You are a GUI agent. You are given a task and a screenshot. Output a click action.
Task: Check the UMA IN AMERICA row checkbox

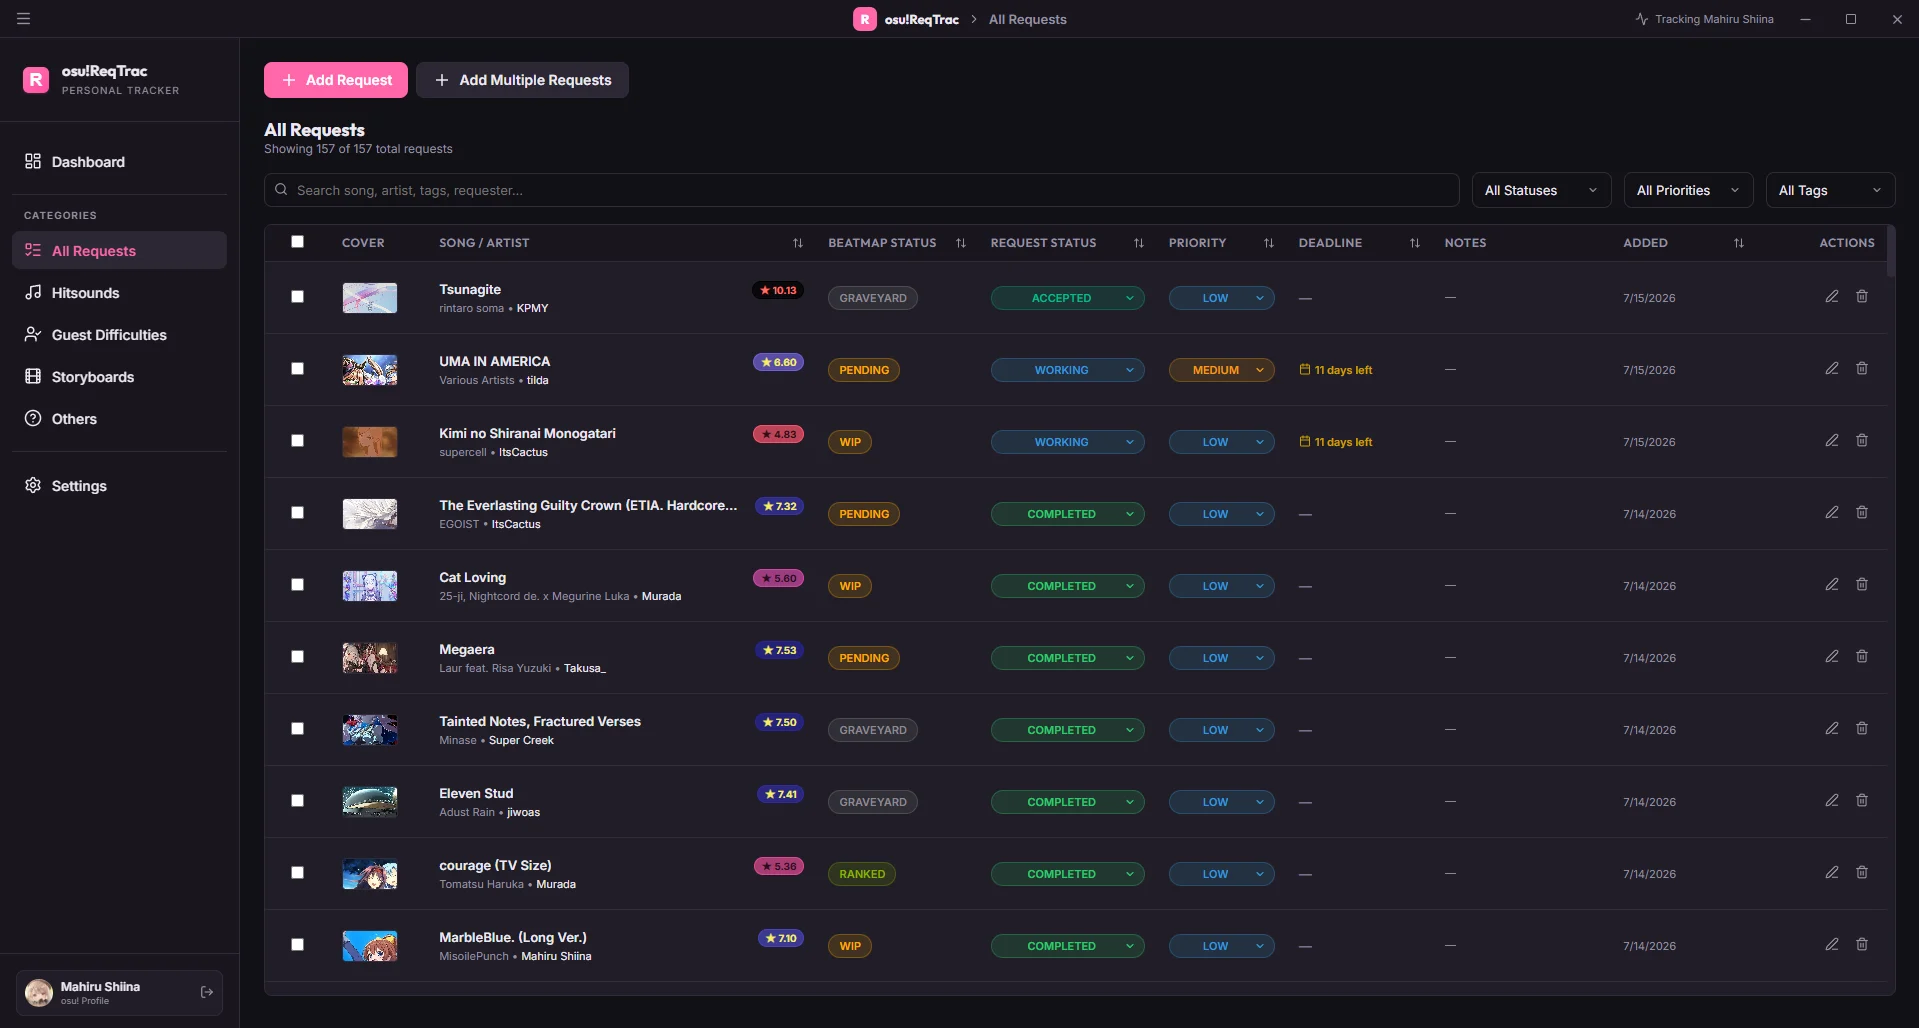tap(297, 369)
